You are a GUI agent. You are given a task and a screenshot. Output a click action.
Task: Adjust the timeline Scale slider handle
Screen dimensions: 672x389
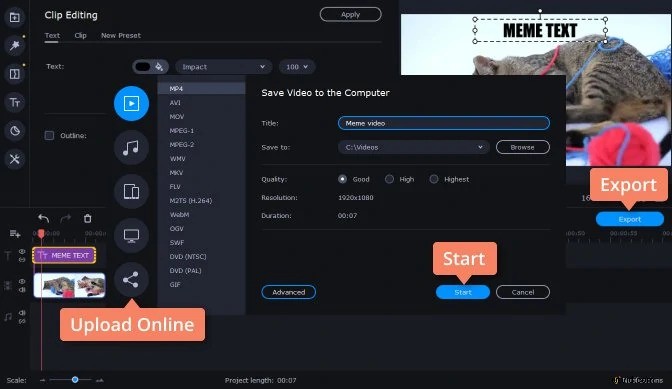coord(75,380)
